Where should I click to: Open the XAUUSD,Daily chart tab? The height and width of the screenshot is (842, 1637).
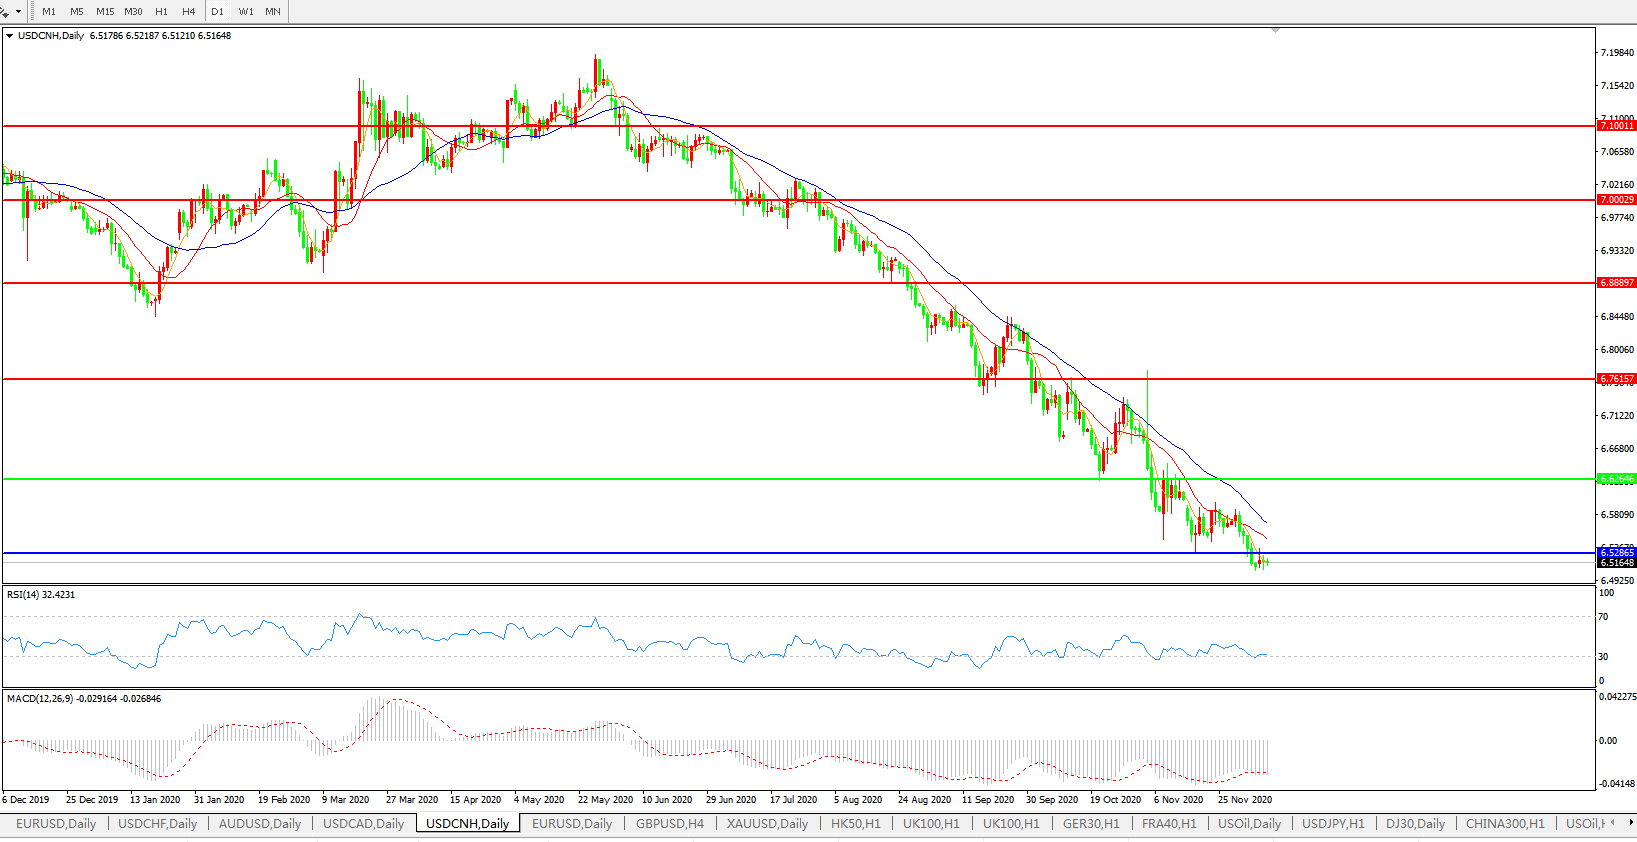[x=767, y=824]
